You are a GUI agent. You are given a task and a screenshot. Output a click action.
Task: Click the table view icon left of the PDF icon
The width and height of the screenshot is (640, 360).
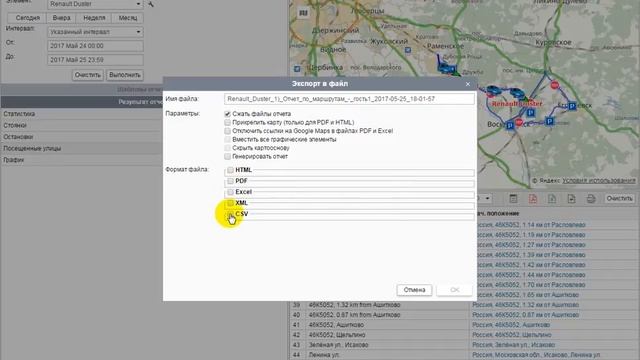513,199
